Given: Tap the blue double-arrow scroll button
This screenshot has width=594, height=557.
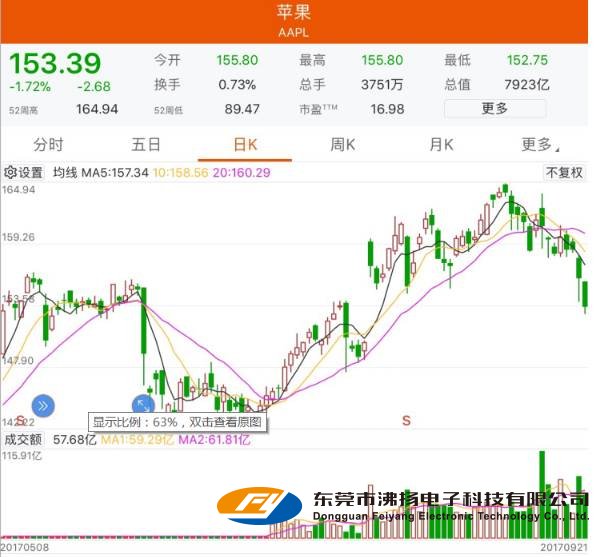Looking at the screenshot, I should tap(43, 406).
